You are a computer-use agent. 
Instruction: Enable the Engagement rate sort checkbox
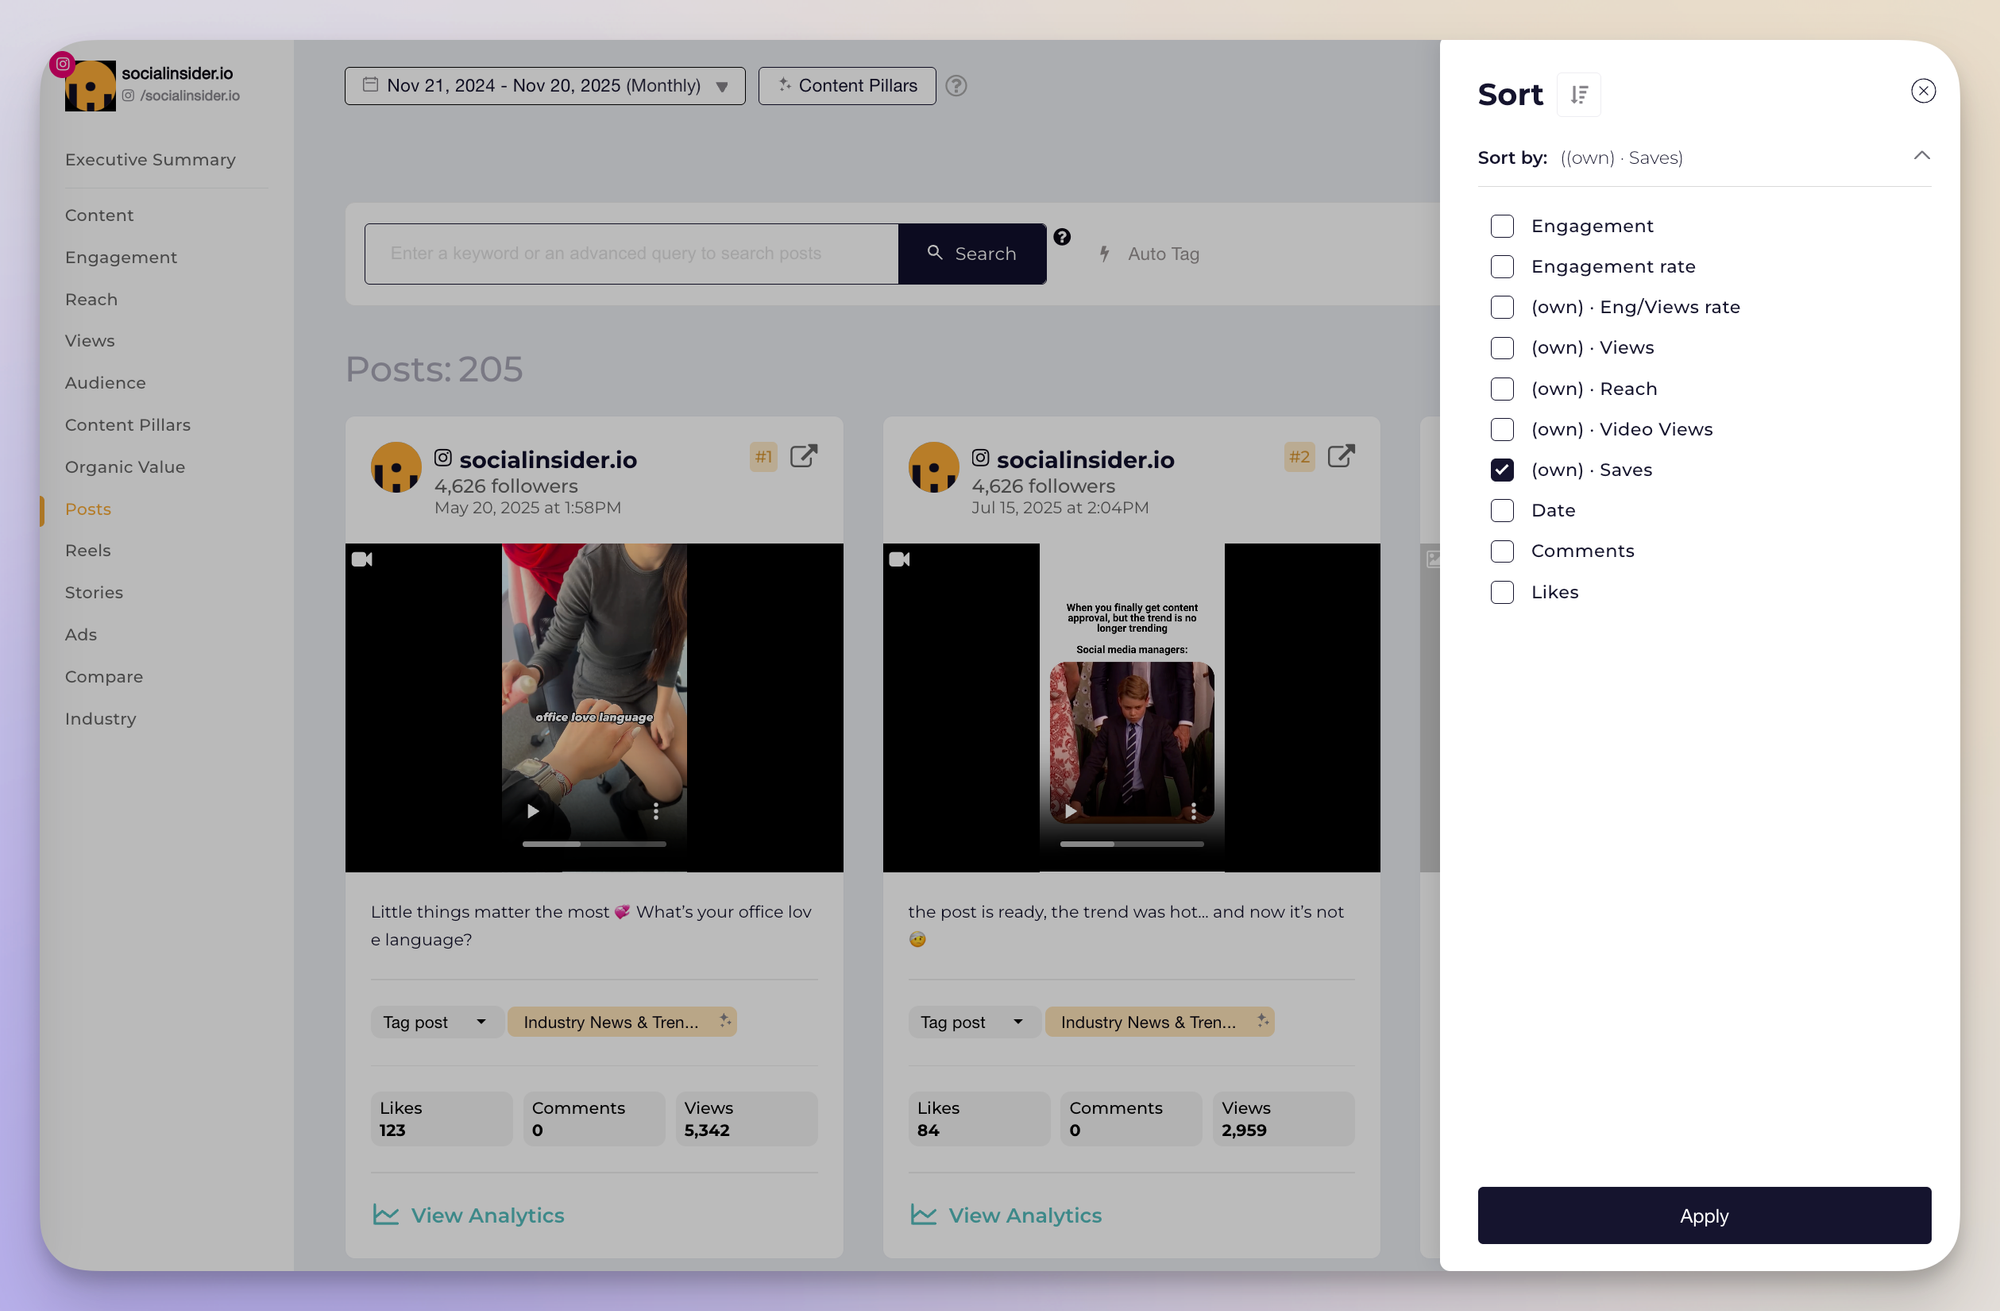click(x=1502, y=266)
